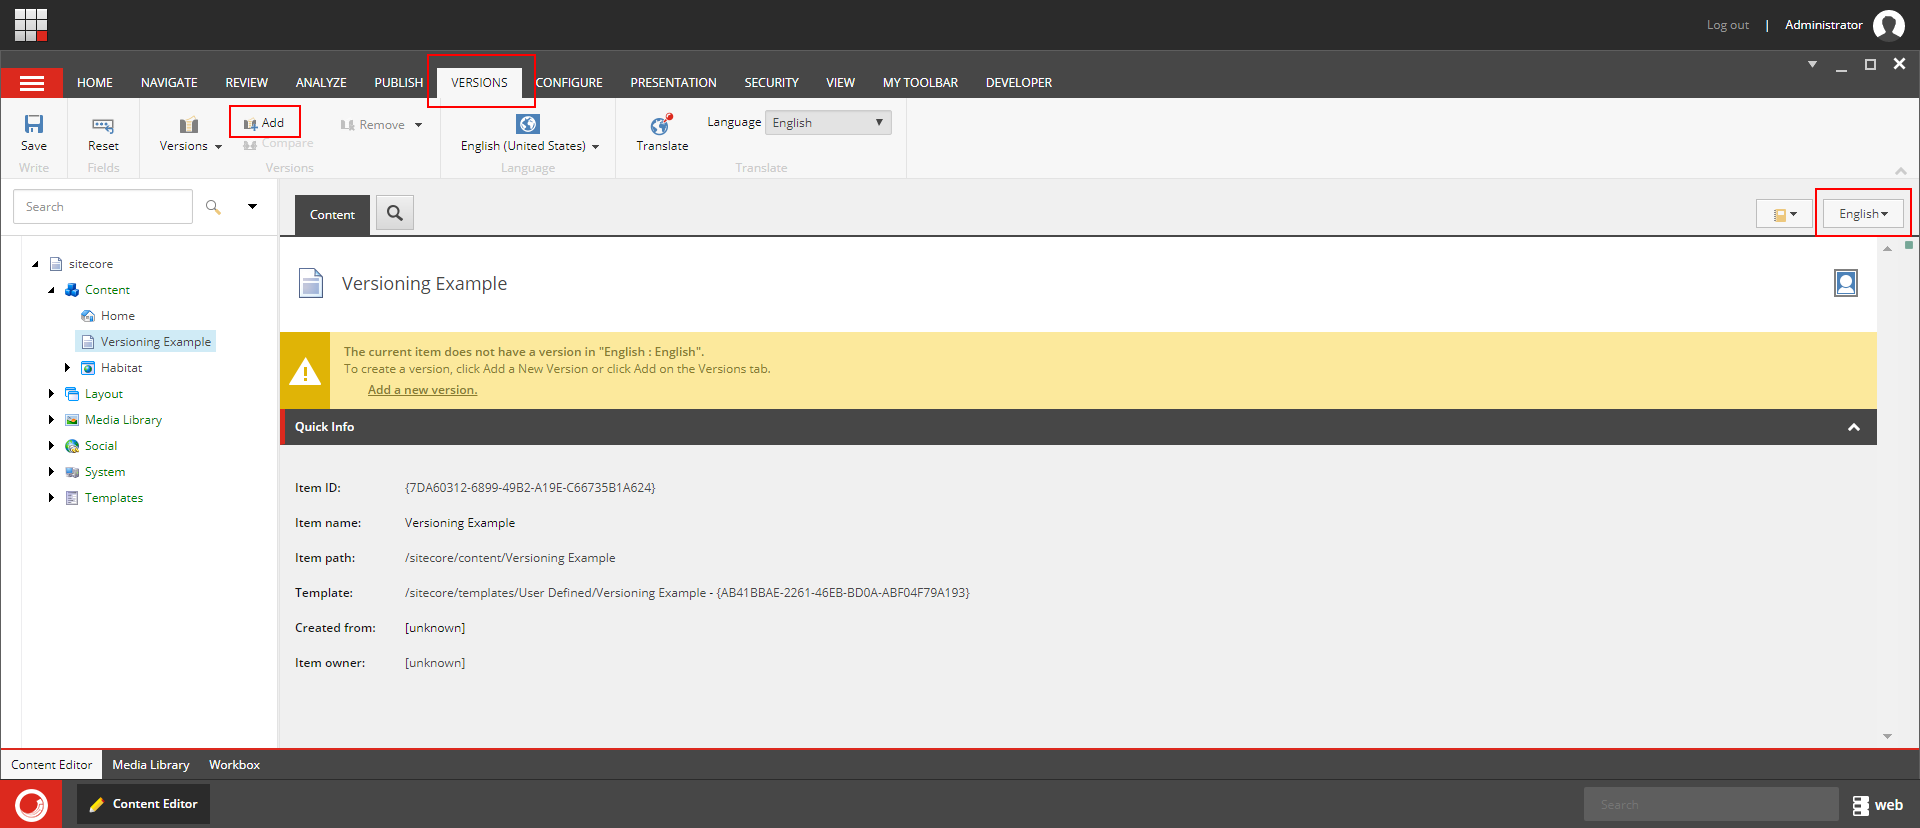Click the Add a new version link

pyautogui.click(x=422, y=390)
